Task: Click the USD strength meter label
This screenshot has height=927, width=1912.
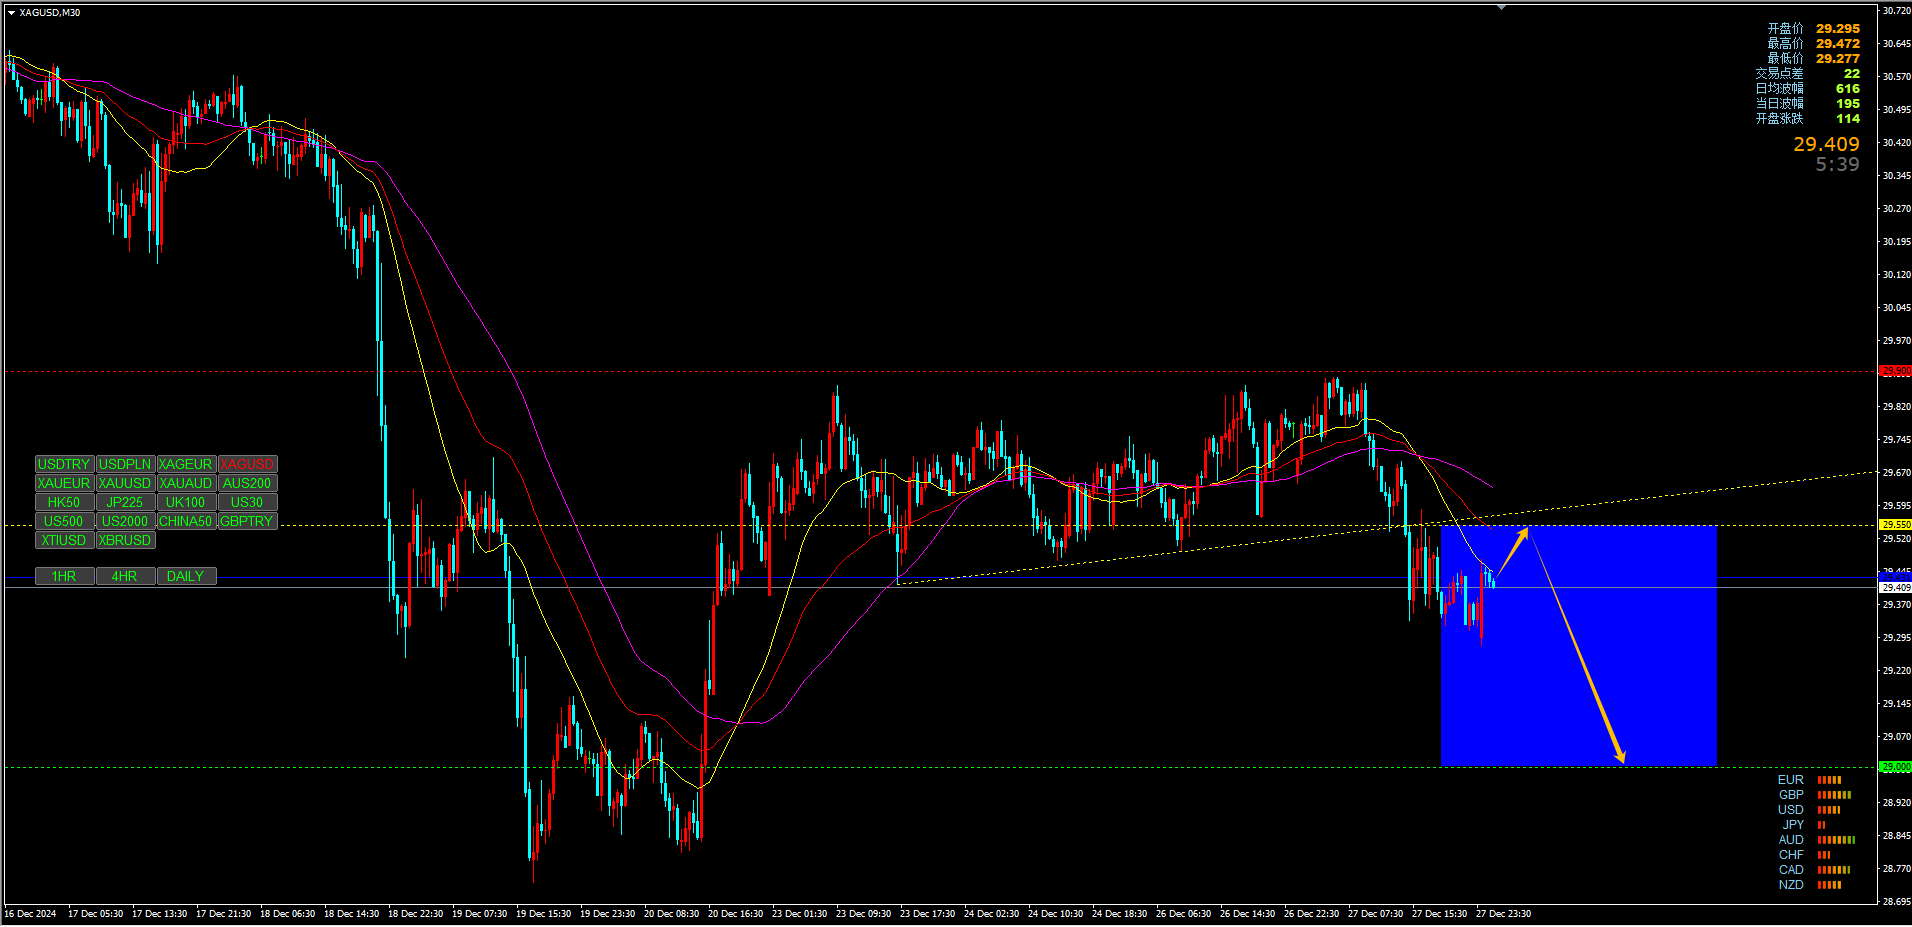Action: [x=1791, y=810]
